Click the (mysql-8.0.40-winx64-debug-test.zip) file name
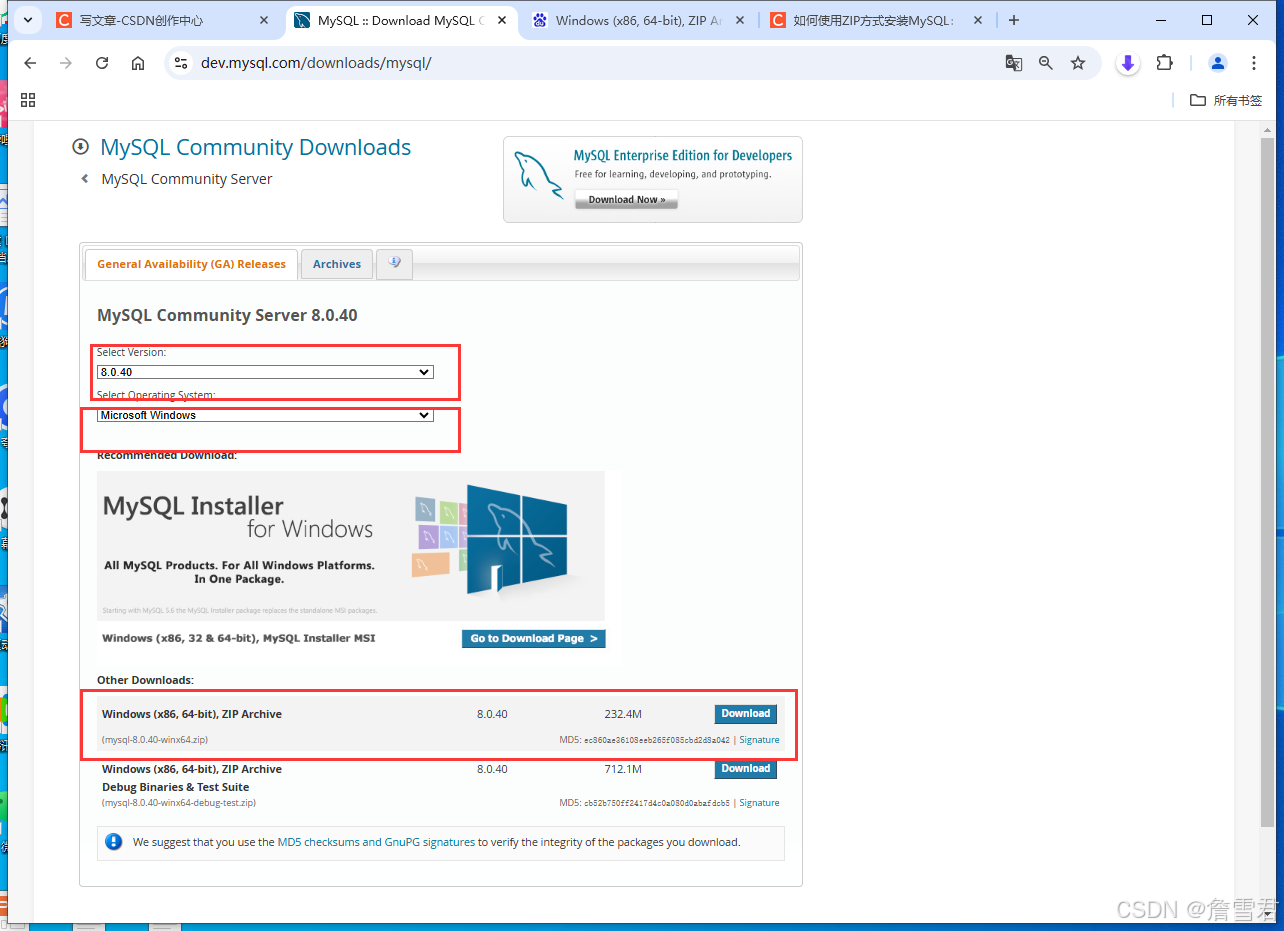The image size is (1284, 931). [x=178, y=803]
